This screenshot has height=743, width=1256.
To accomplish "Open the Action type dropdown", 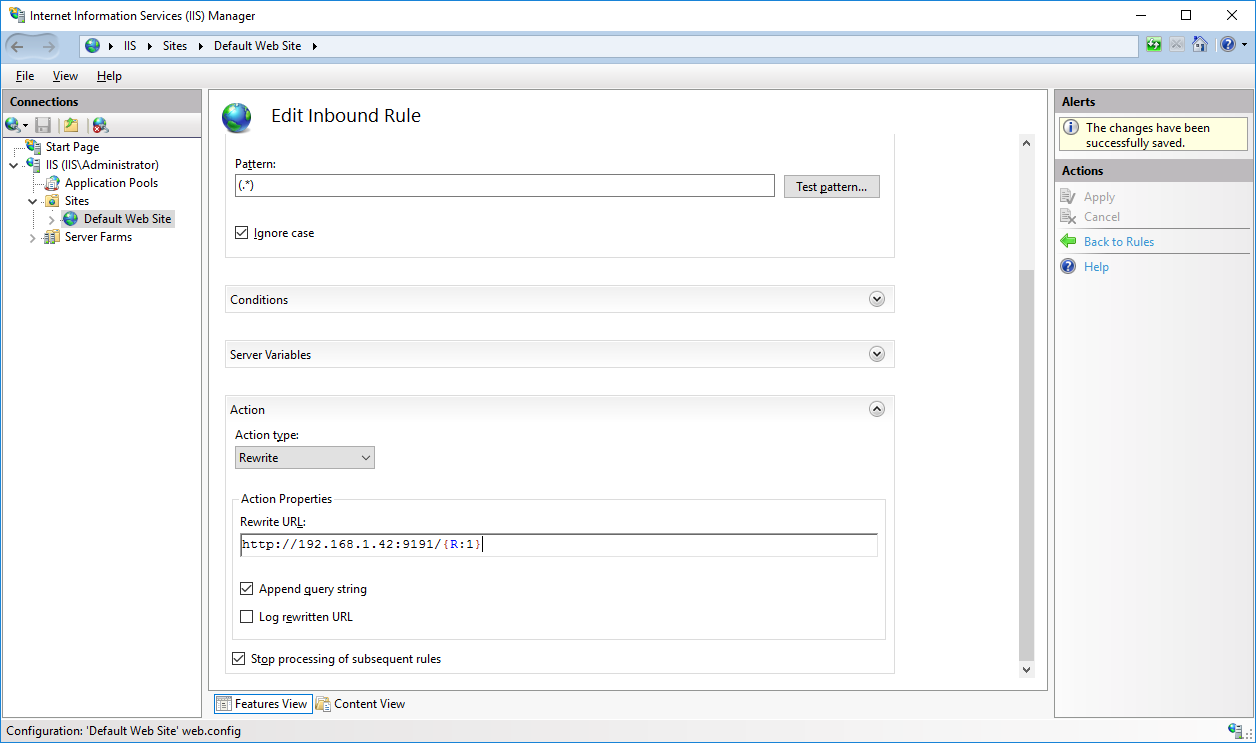I will (x=363, y=457).
